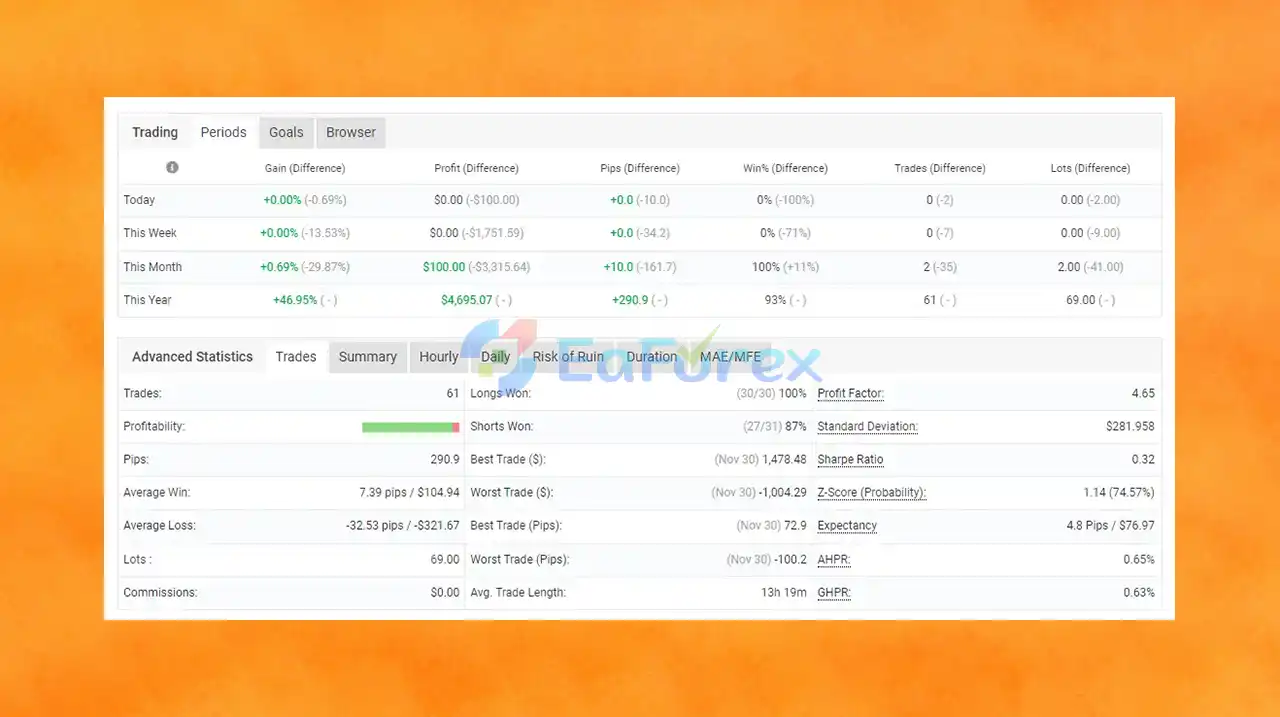Open the Trading tab
The image size is (1280, 717).
point(155,132)
